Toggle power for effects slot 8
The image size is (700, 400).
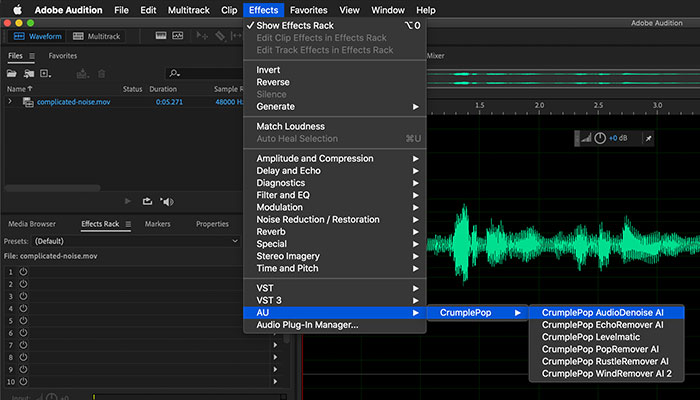23,357
